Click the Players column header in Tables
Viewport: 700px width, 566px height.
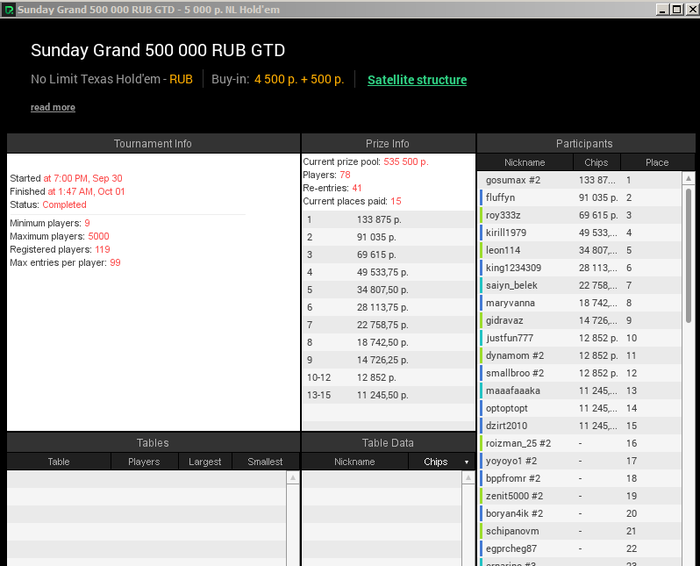tap(144, 462)
